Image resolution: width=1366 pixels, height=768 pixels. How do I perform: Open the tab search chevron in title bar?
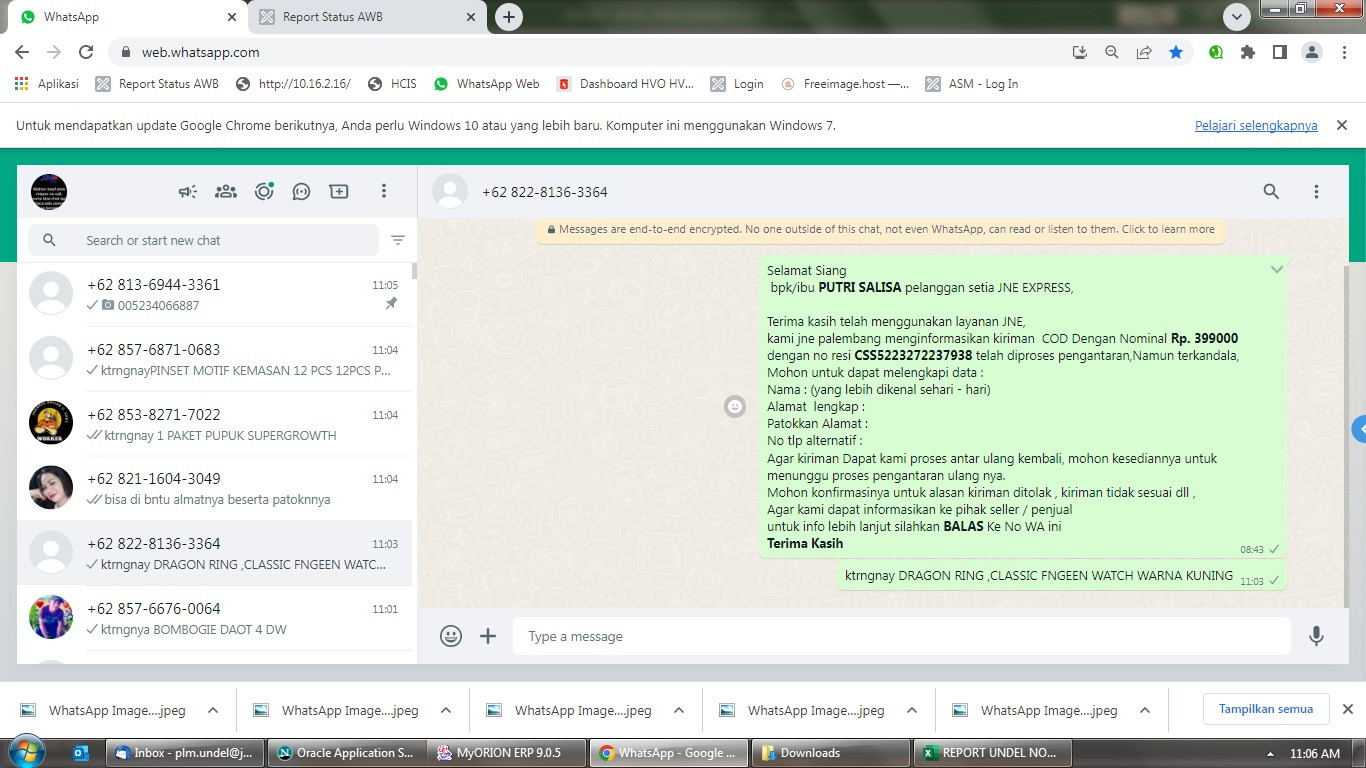coord(1238,17)
